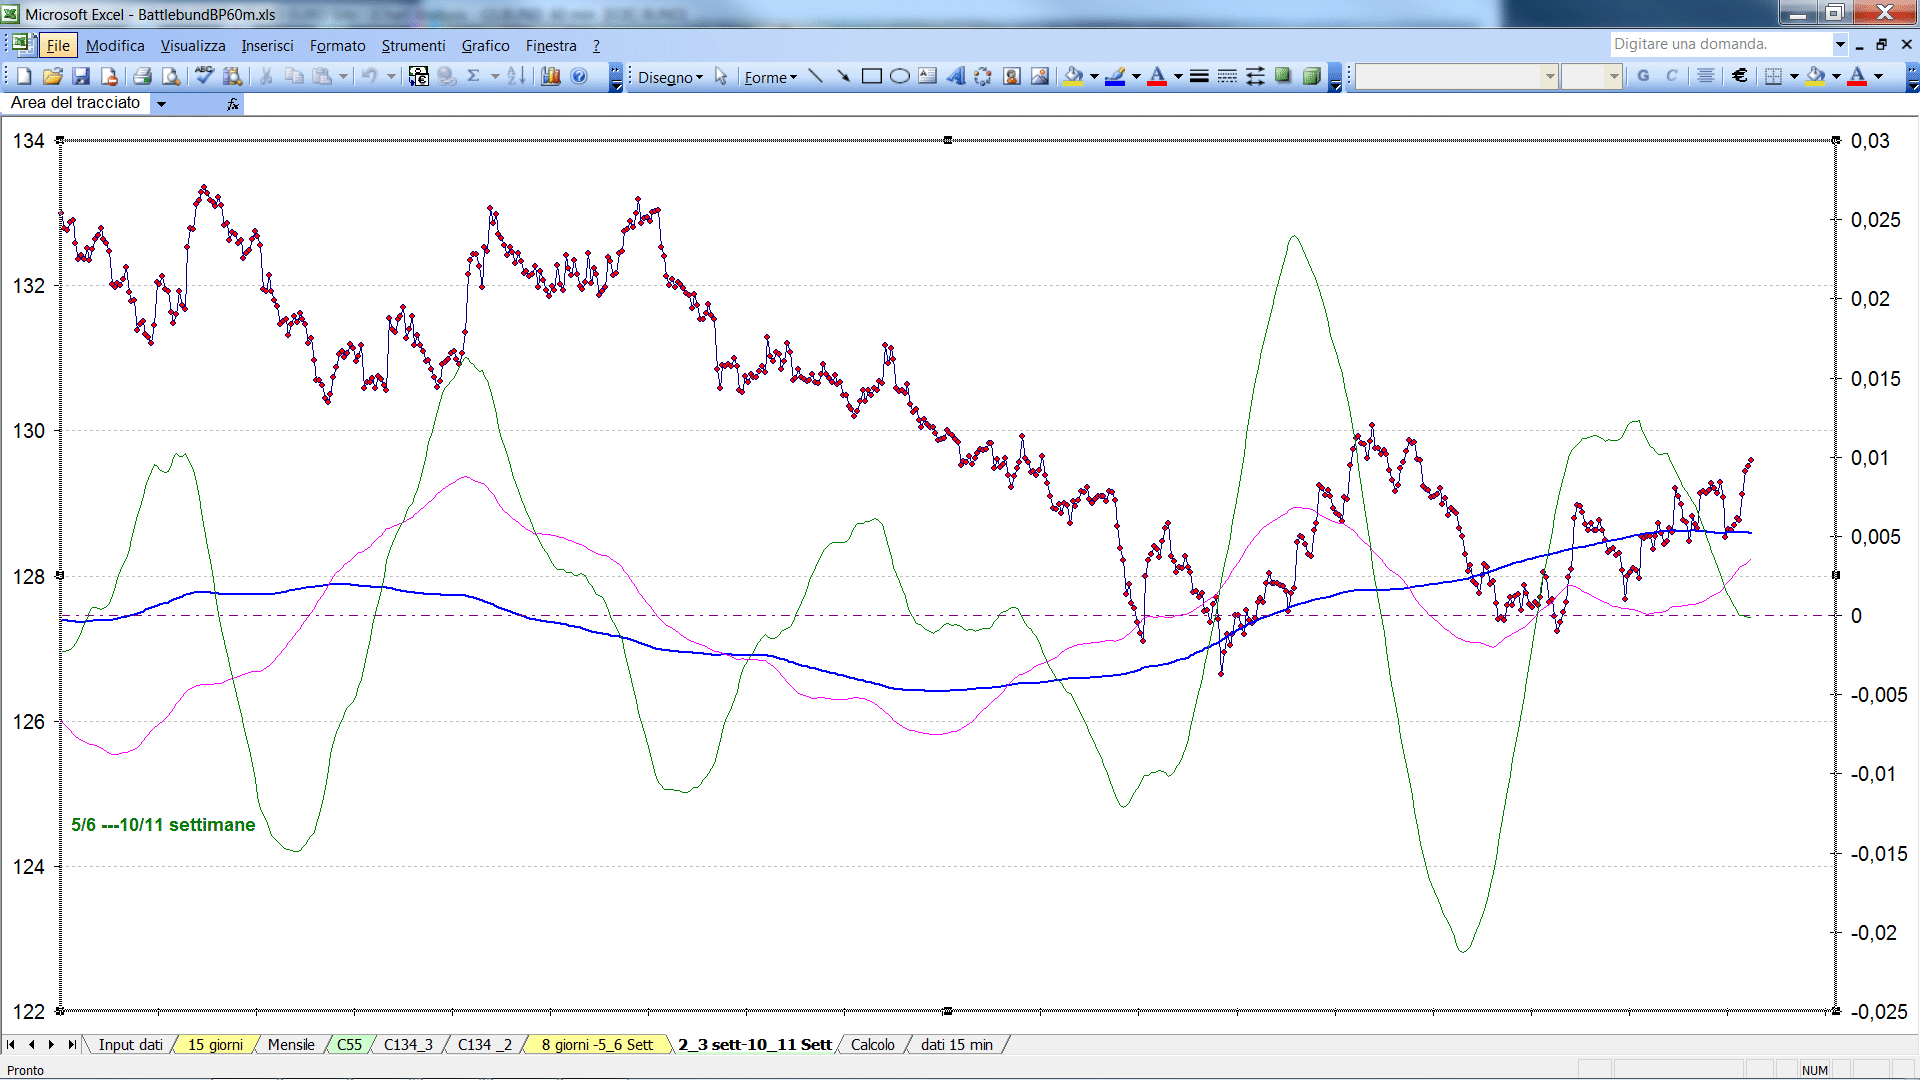Run the spelling check icon
Viewport: 1920px width, 1080px height.
click(x=204, y=76)
